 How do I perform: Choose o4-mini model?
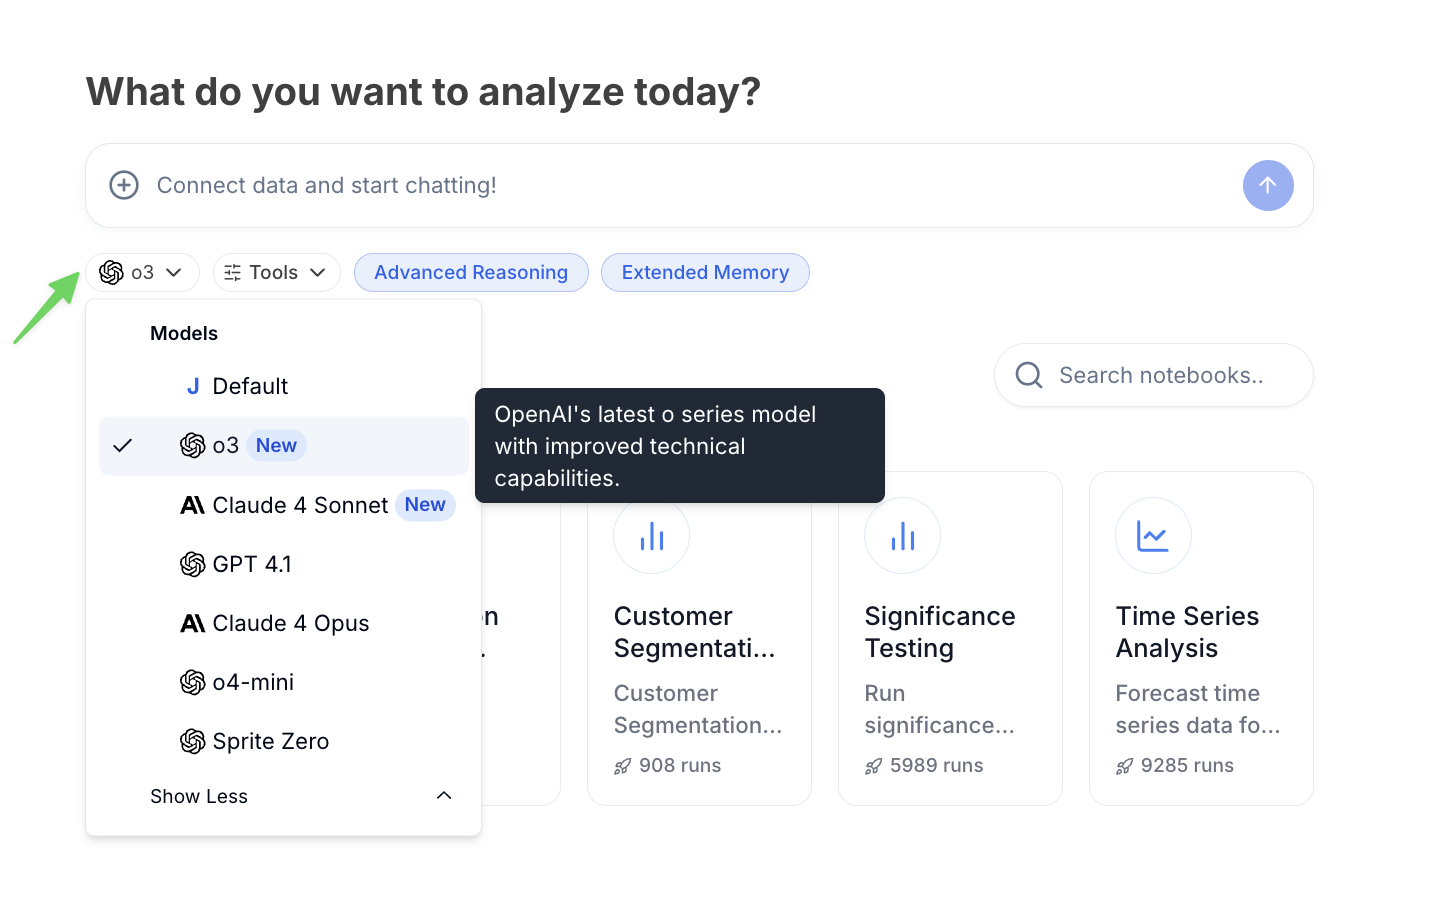pos(284,682)
